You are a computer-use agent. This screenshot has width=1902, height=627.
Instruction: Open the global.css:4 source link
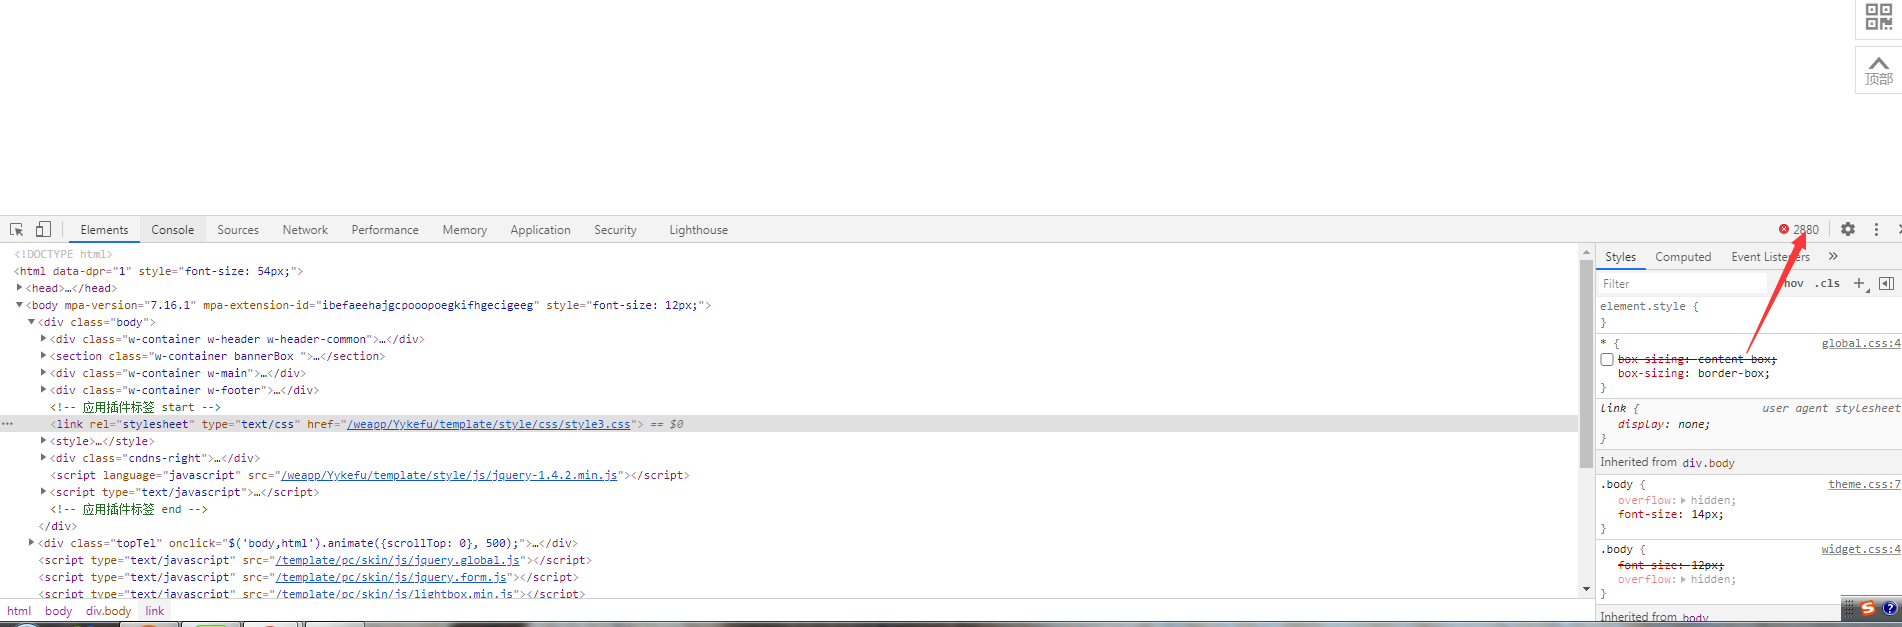pos(1861,343)
